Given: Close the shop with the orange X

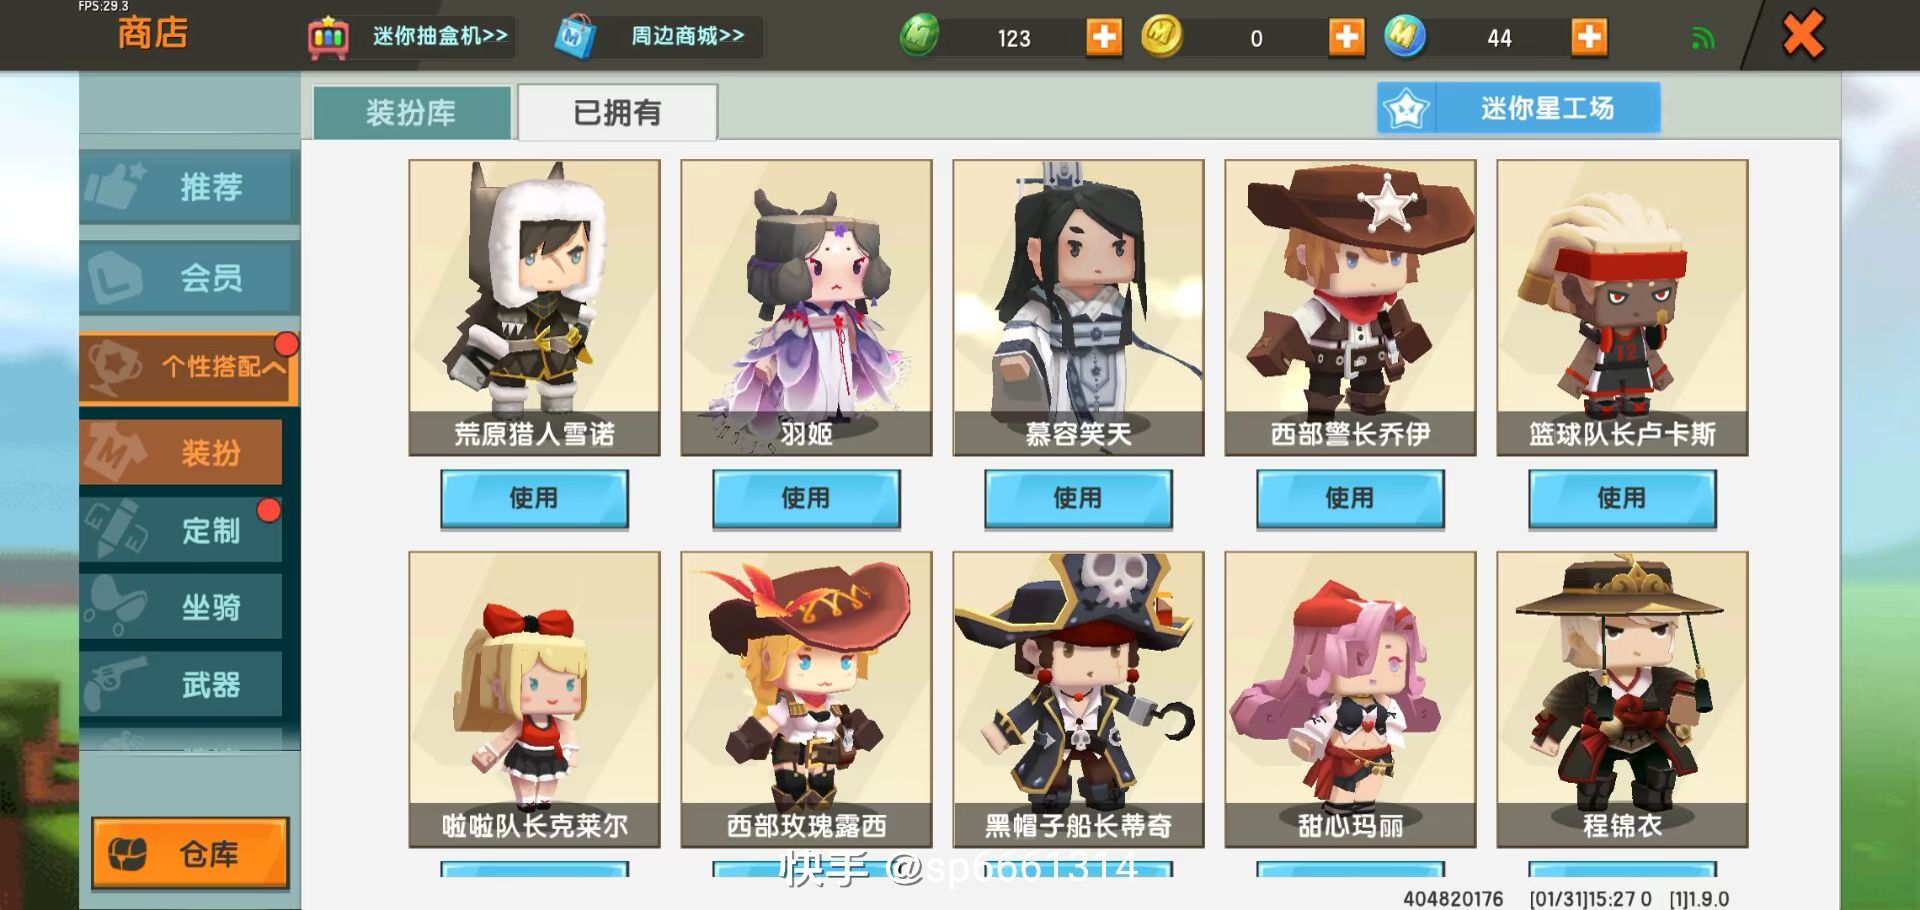Looking at the screenshot, I should point(1803,36).
